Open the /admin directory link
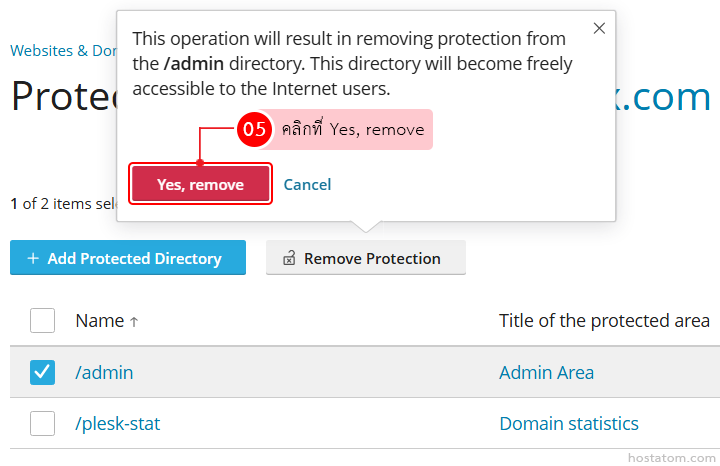This screenshot has width=720, height=466. coord(104,372)
